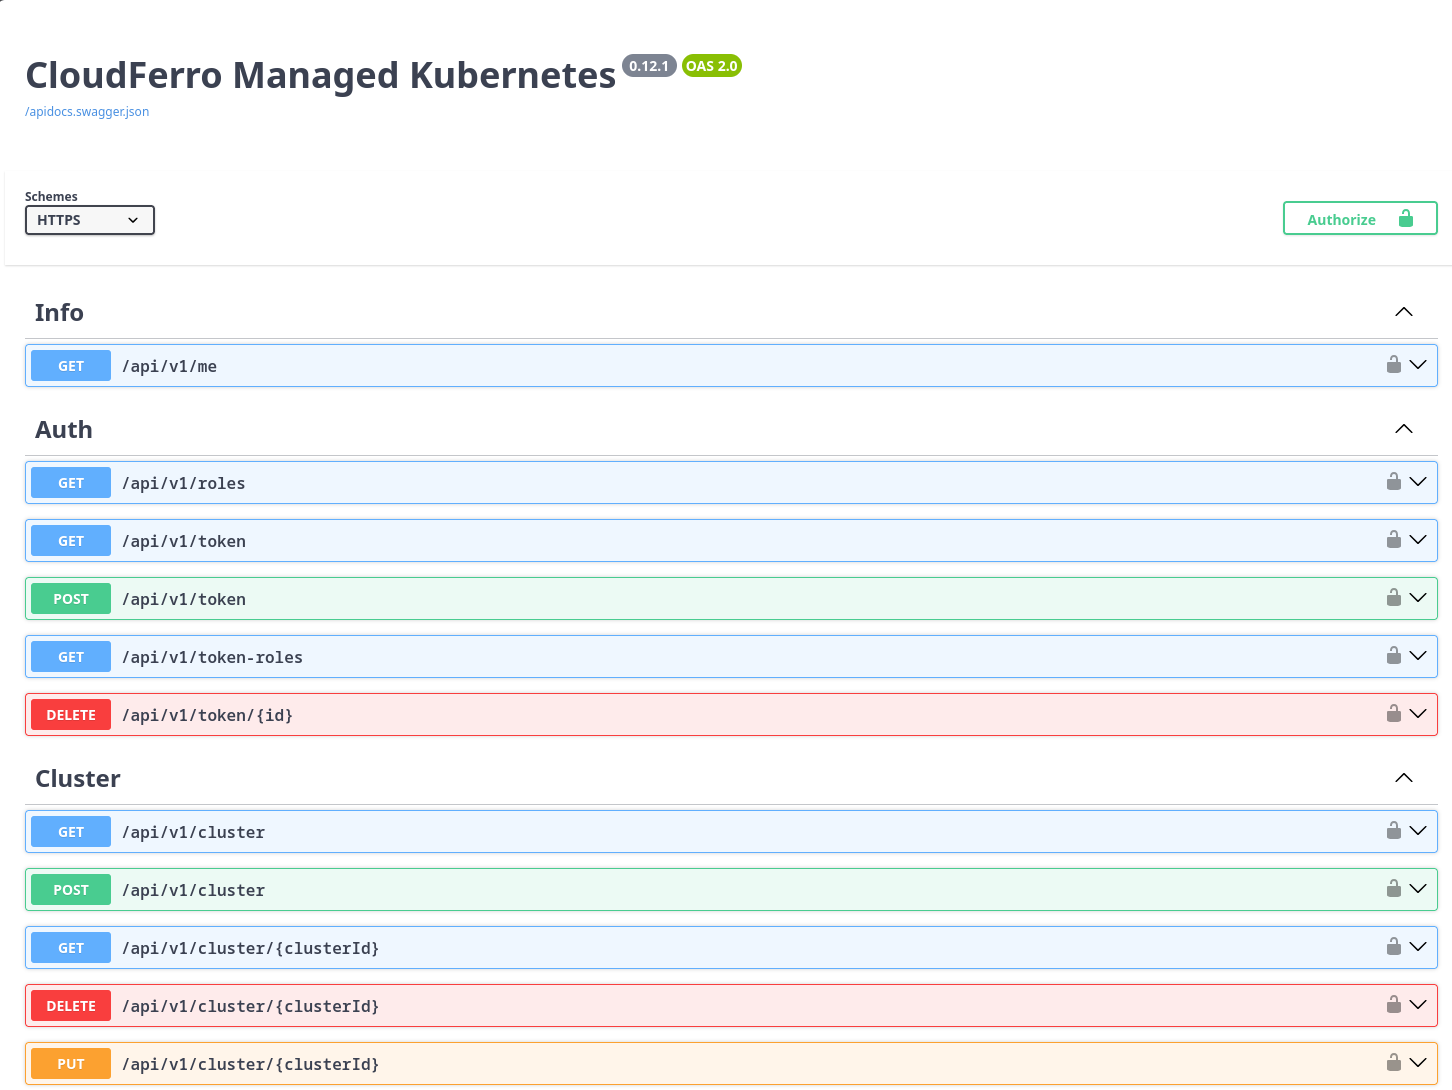
Task: Expand GET /api/v1/cluster/{clusterId} with its chevron
Action: [x=1418, y=947]
